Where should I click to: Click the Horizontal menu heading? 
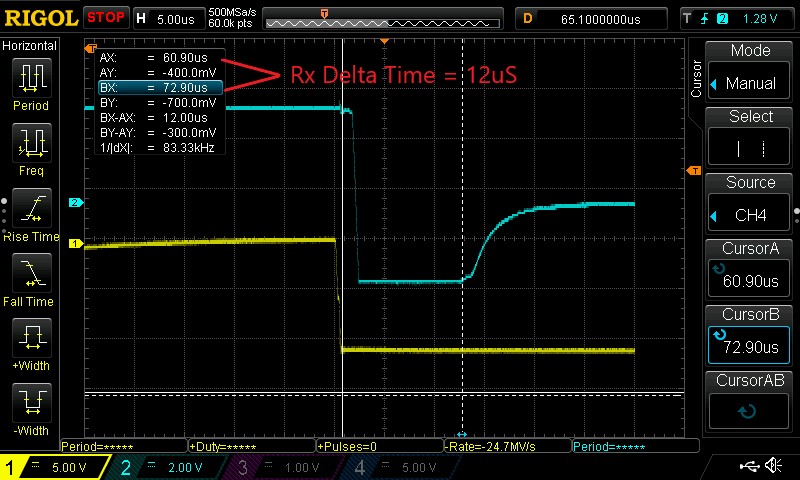pyautogui.click(x=29, y=46)
